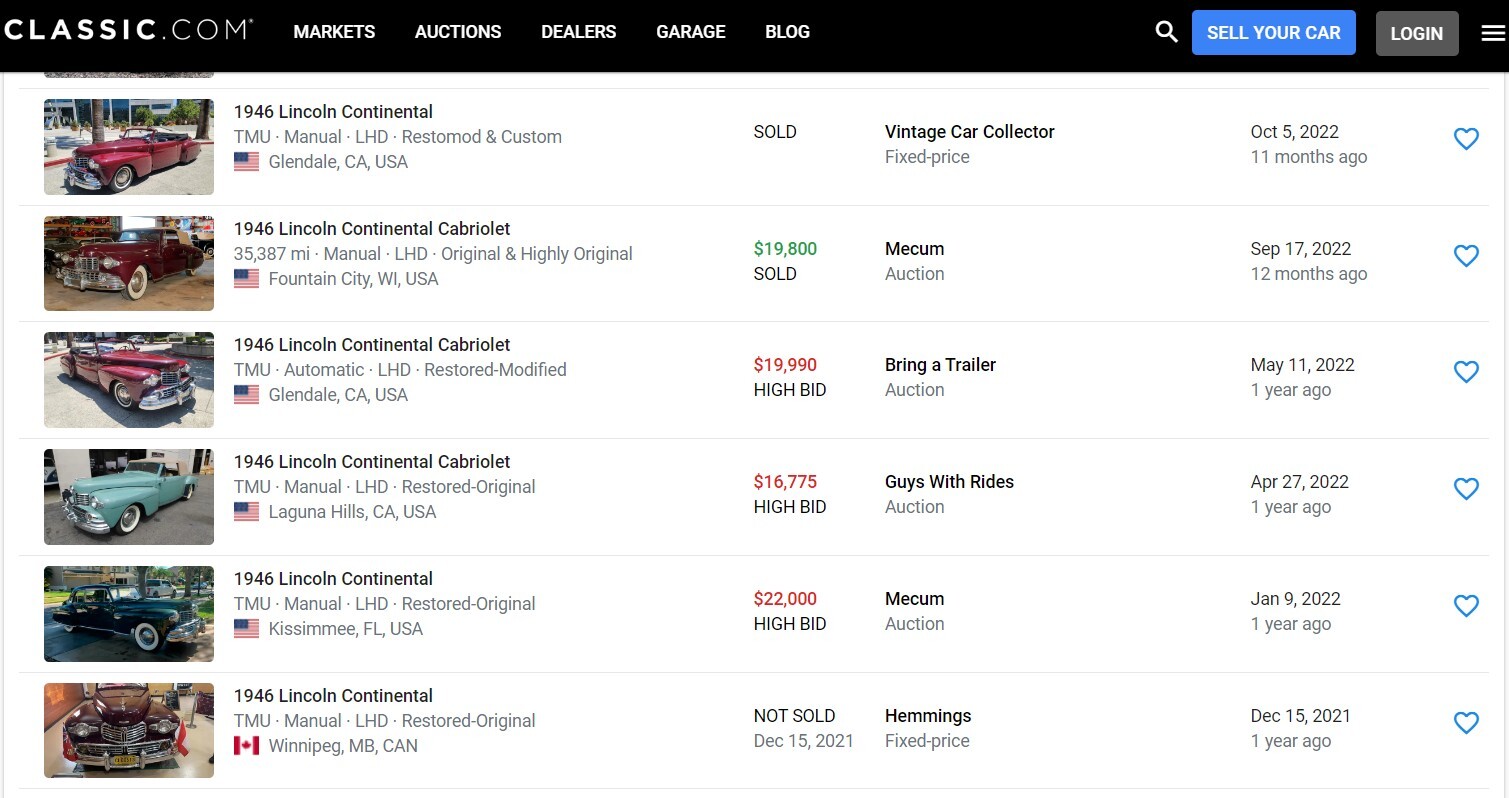This screenshot has width=1509, height=798.
Task: Open the Laguna Hills Cabriolet listing title
Action: [372, 461]
